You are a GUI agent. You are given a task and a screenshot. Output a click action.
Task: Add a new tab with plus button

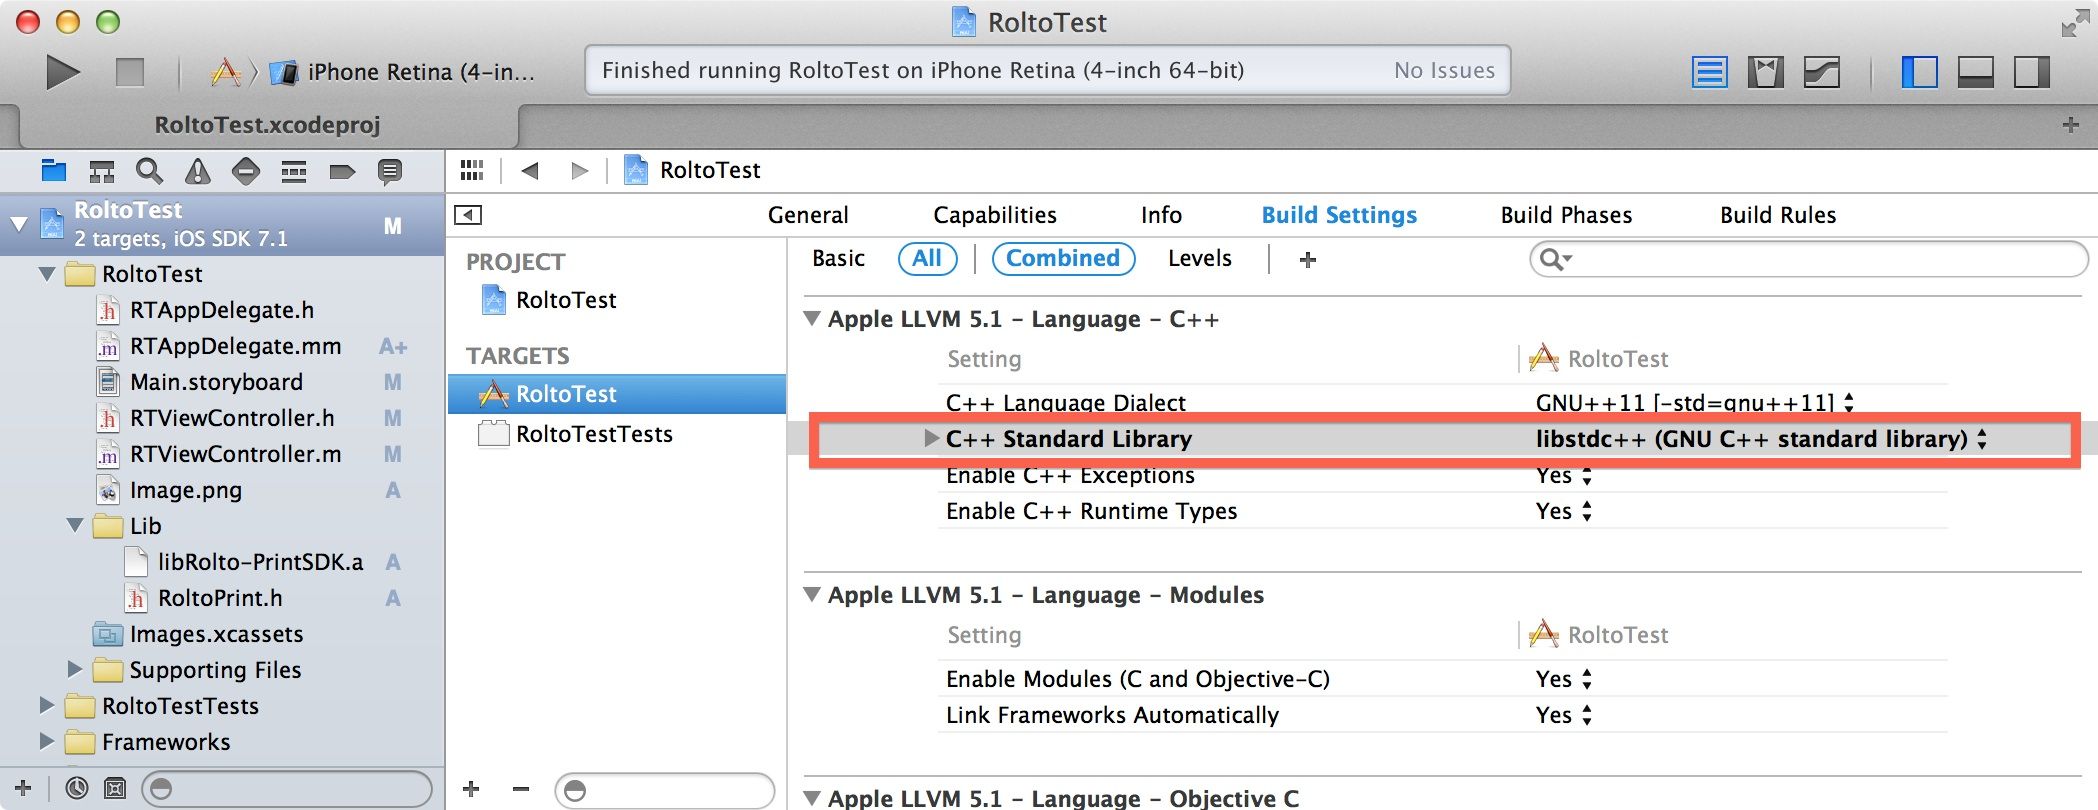(x=2070, y=125)
